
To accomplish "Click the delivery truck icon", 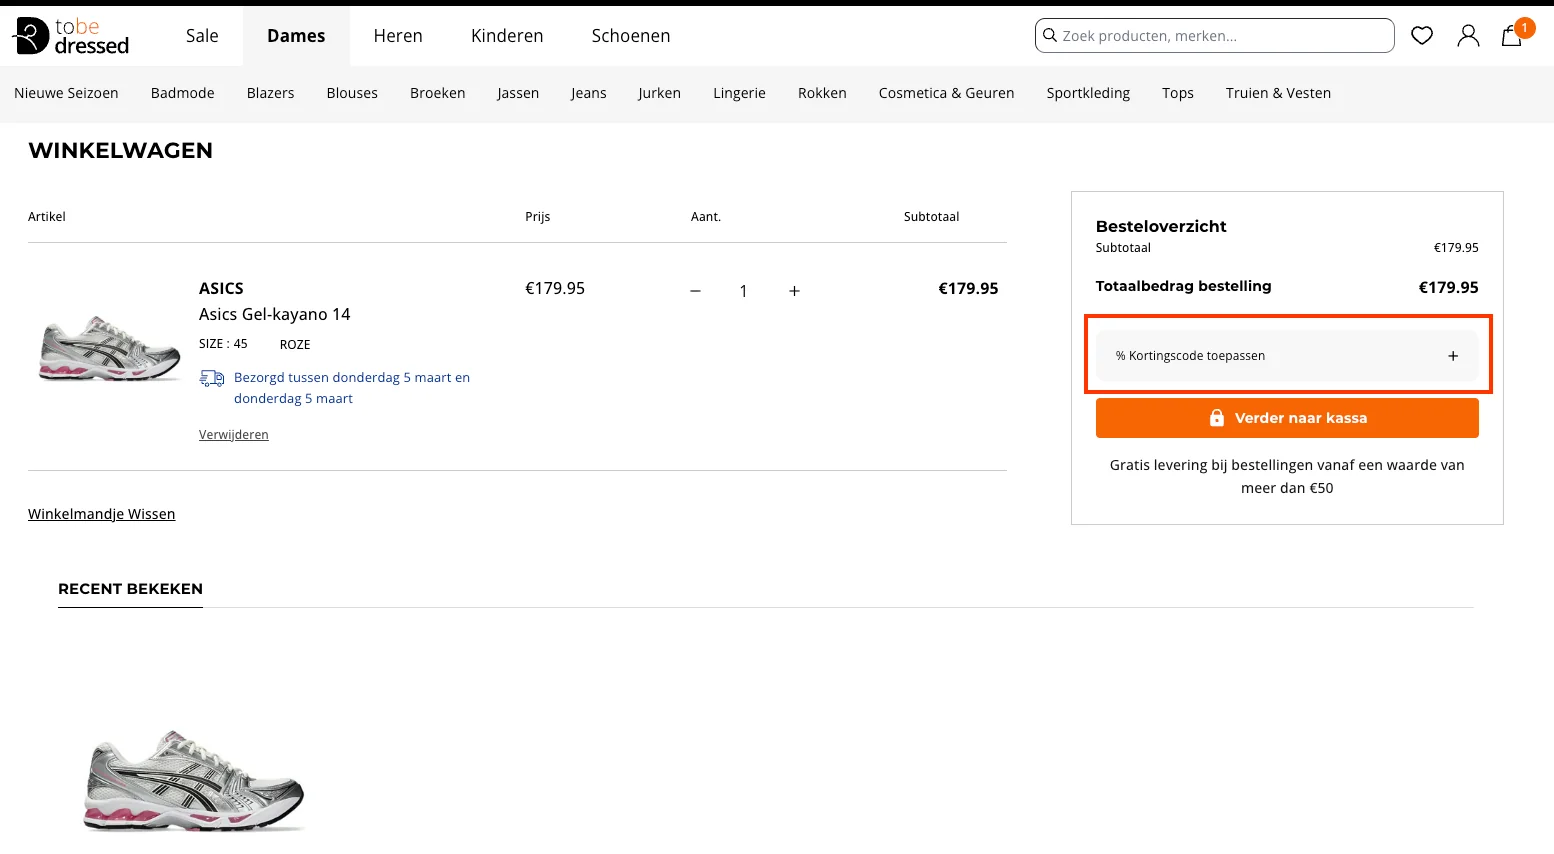I will pyautogui.click(x=212, y=378).
